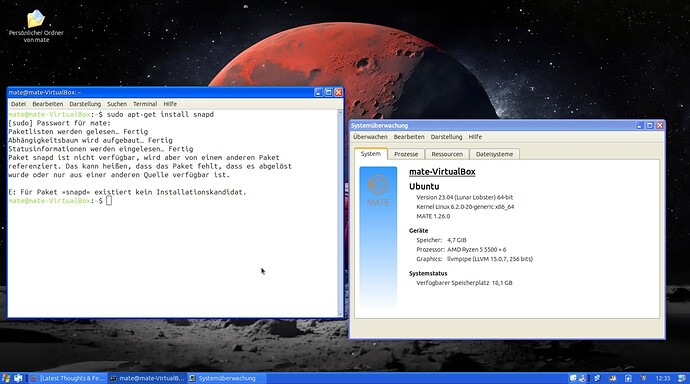Open 'Bearbeiten' menu in Systemüberwachung
690x384 pixels.
pyautogui.click(x=409, y=137)
